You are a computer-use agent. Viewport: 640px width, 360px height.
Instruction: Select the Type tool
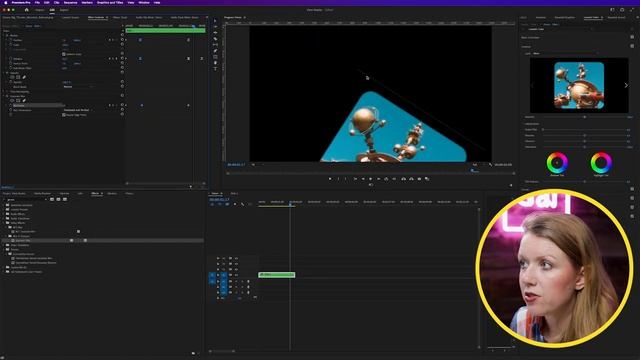click(216, 69)
